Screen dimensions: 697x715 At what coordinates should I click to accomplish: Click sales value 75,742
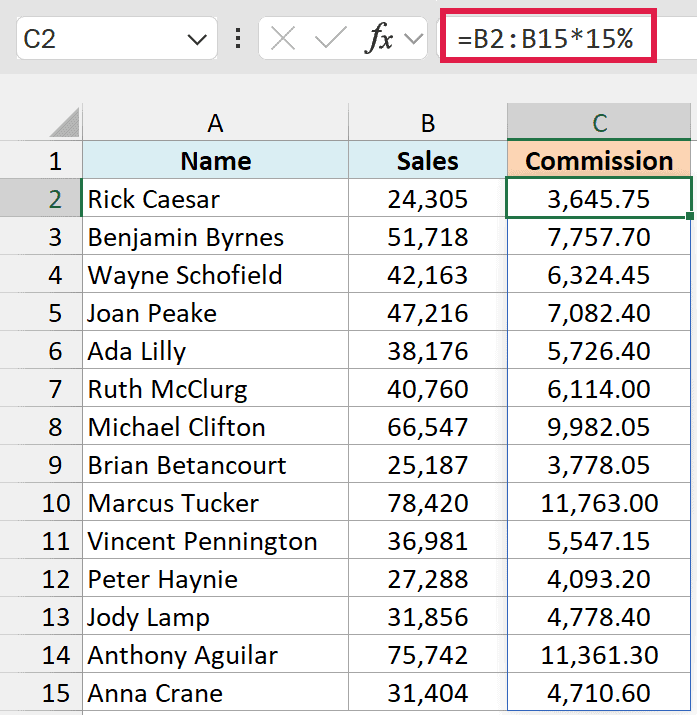[428, 654]
